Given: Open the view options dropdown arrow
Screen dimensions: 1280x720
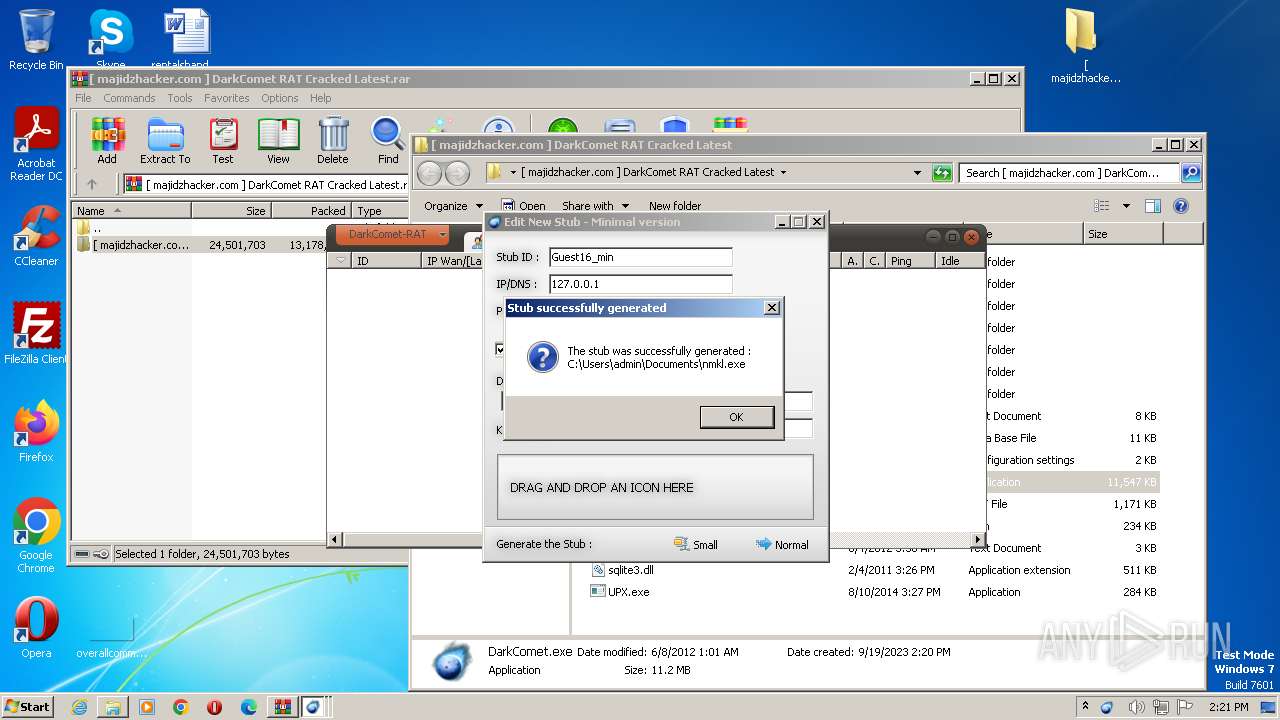Looking at the screenshot, I should [1126, 206].
